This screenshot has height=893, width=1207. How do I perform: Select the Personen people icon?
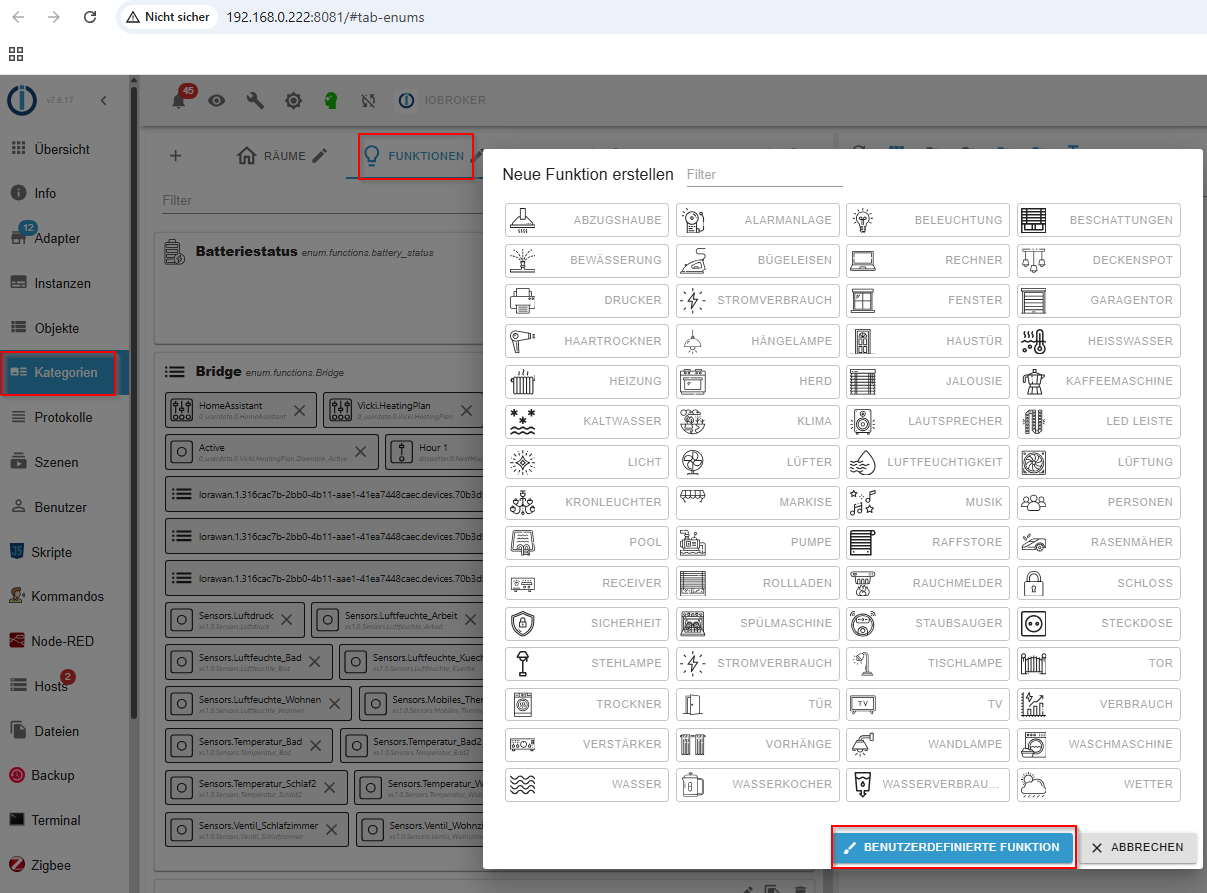pos(1033,502)
